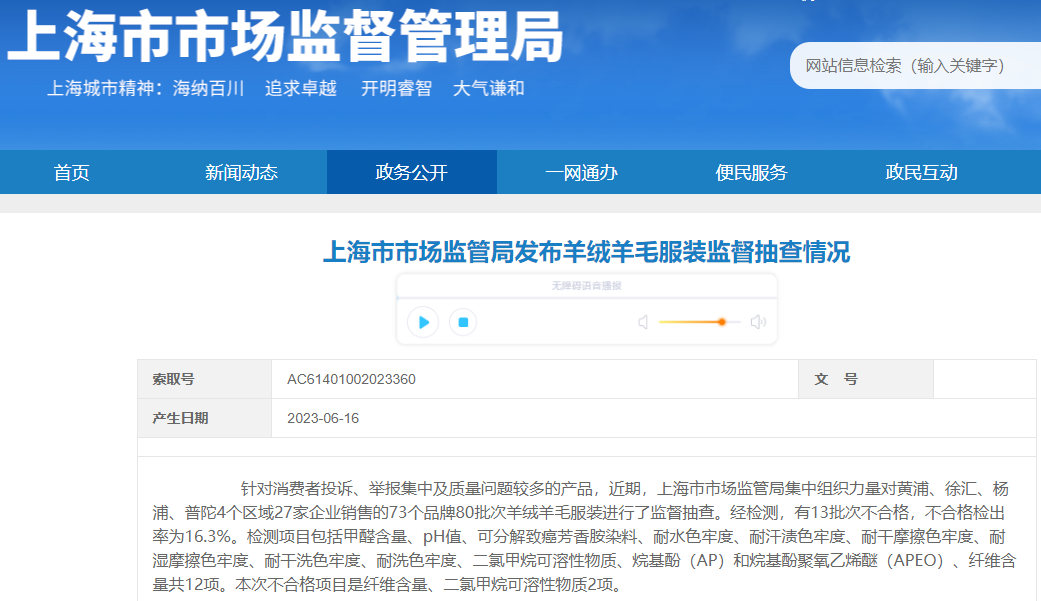Play the accessibility voice broadcast
Image resolution: width=1041 pixels, height=601 pixels.
(x=423, y=322)
